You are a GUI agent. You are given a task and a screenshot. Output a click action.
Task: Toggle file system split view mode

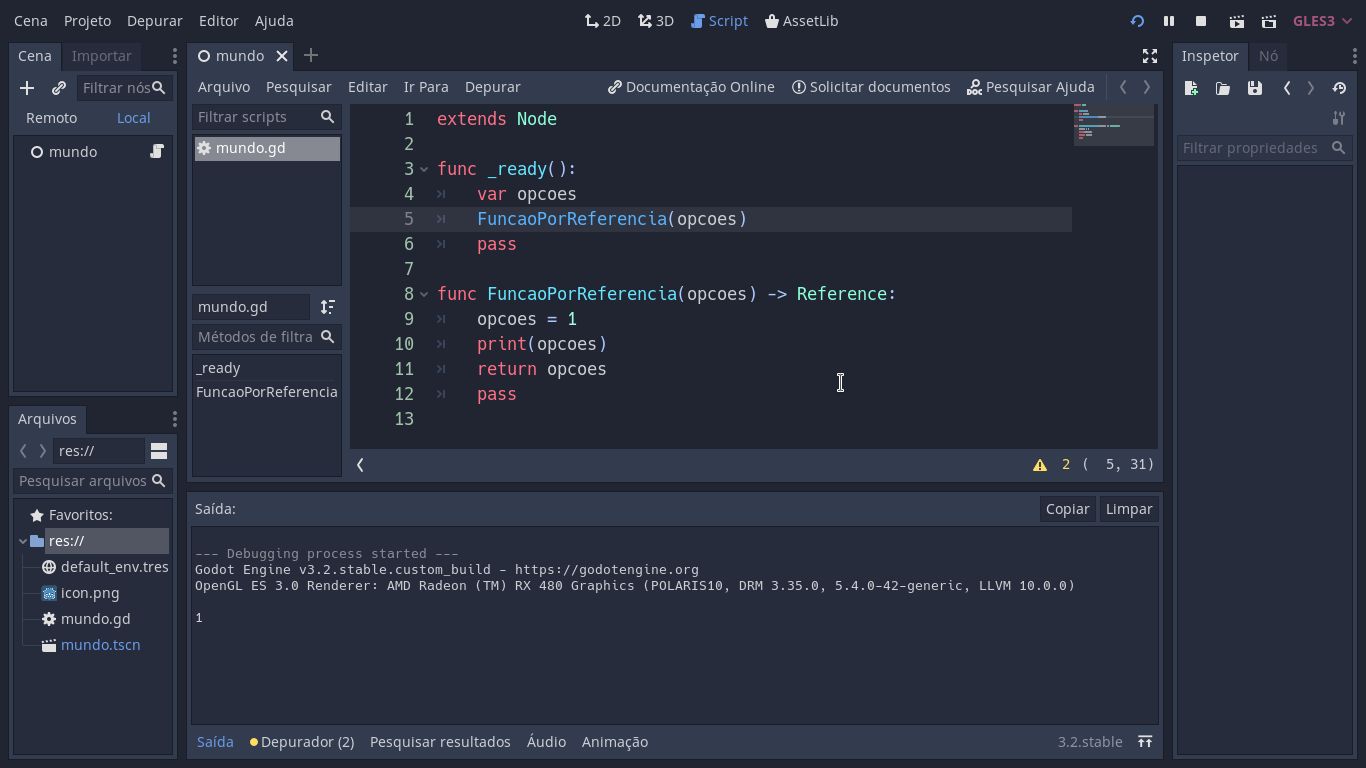(159, 451)
